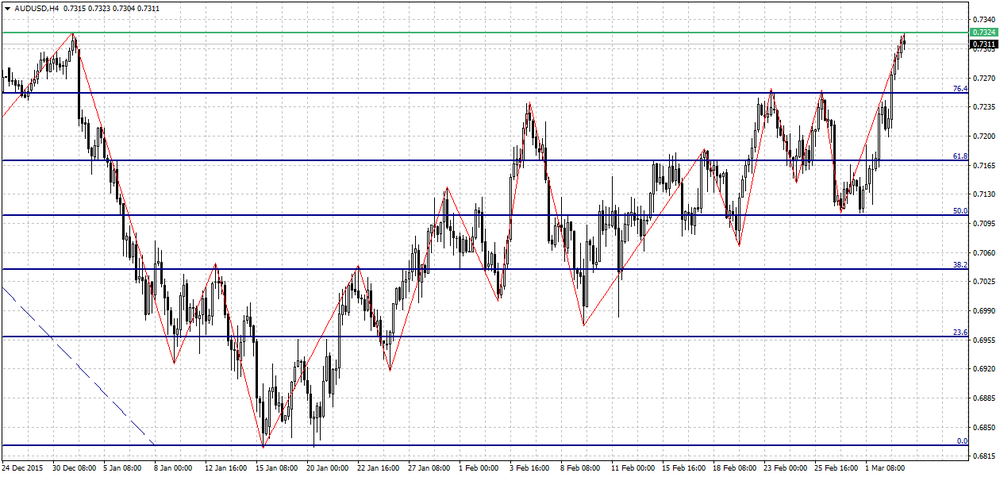Select the 50.0 Fibonacci level label

(x=960, y=210)
